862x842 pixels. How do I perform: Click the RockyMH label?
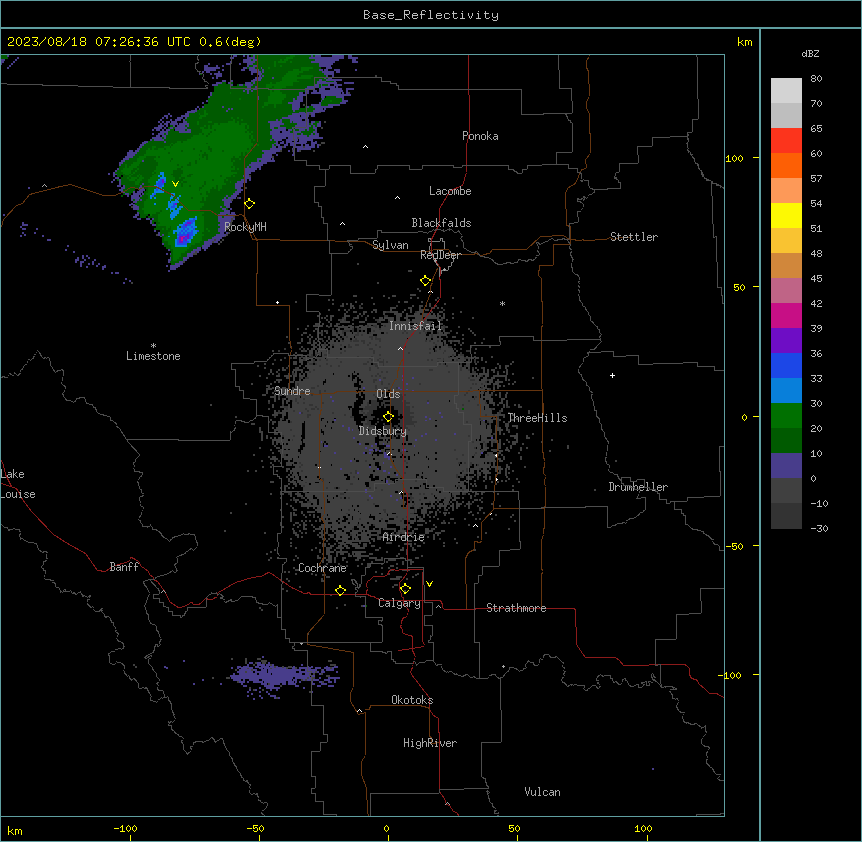pyautogui.click(x=245, y=227)
